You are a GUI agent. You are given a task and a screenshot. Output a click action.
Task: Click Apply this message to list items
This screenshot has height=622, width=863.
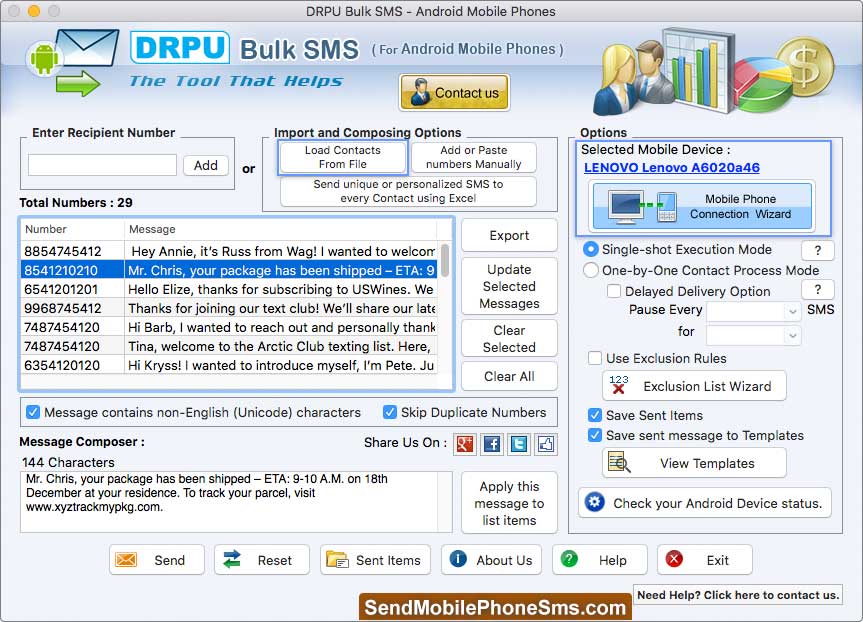click(x=509, y=503)
